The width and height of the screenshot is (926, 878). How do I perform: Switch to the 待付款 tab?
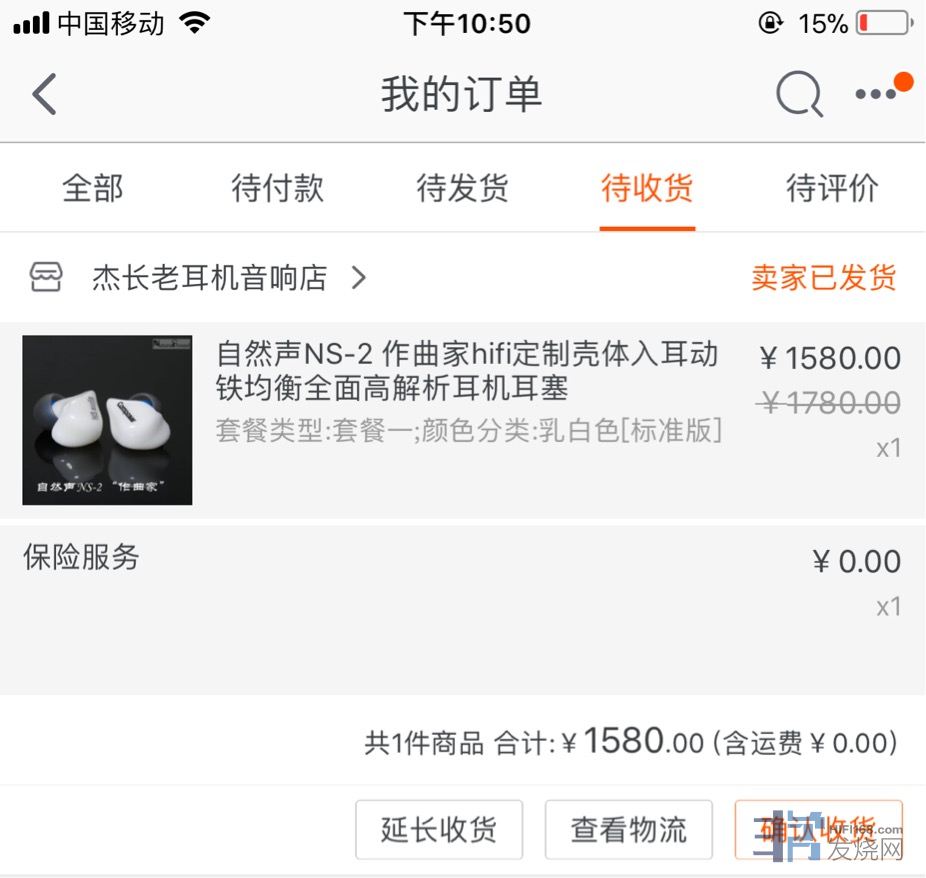tap(278, 188)
